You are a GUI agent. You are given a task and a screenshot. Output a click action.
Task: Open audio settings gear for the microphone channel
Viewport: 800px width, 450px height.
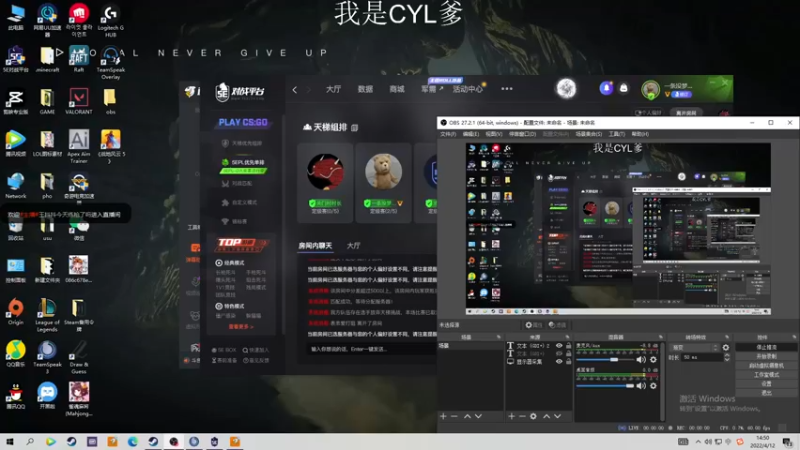(653, 360)
